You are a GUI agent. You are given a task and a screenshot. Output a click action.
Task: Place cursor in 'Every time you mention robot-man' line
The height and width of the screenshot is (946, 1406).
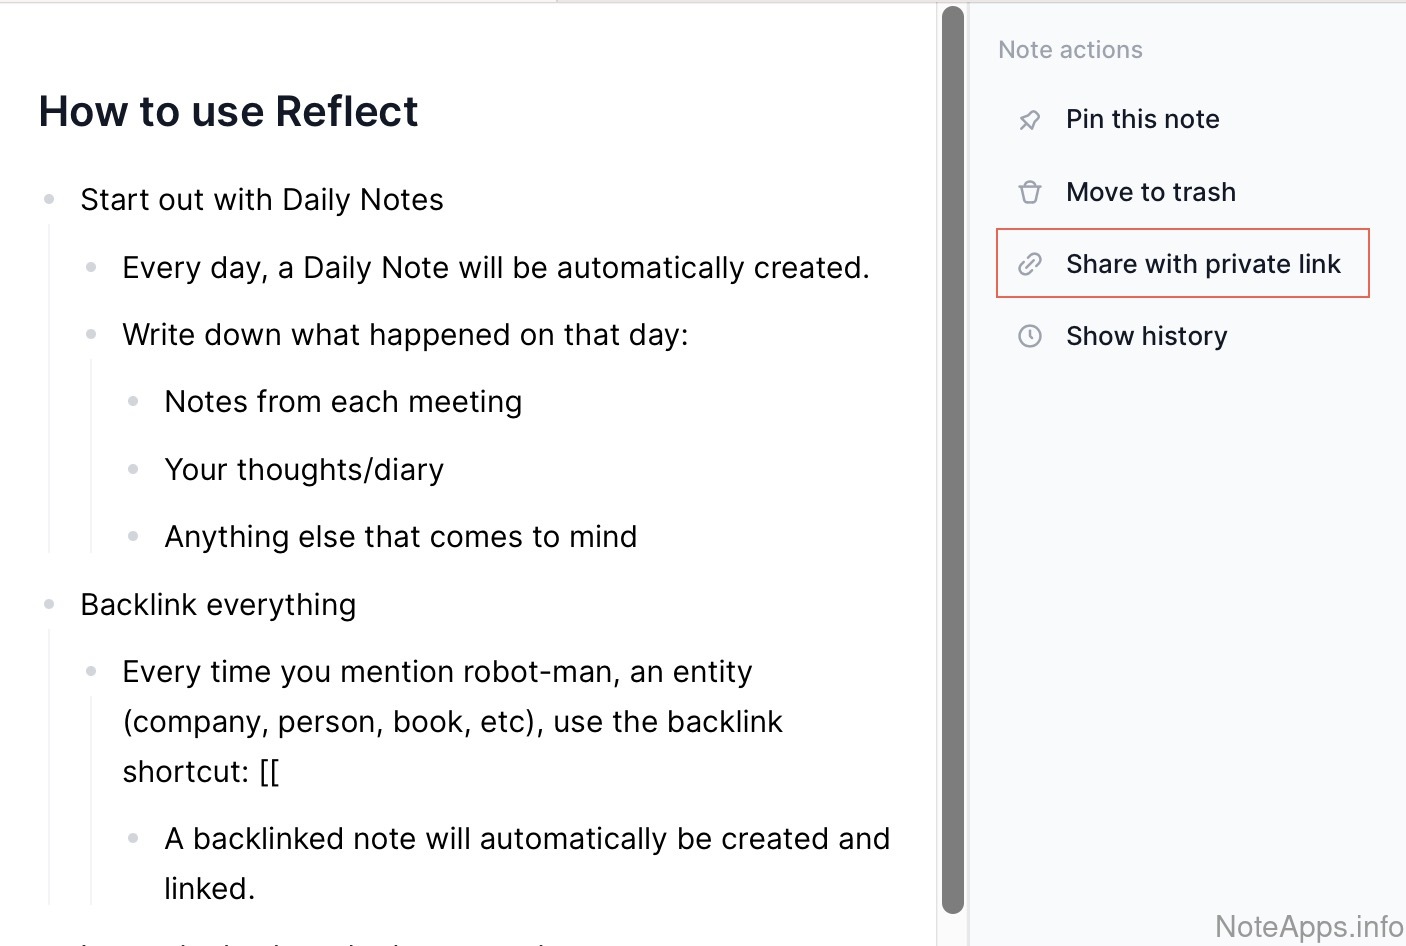437,672
